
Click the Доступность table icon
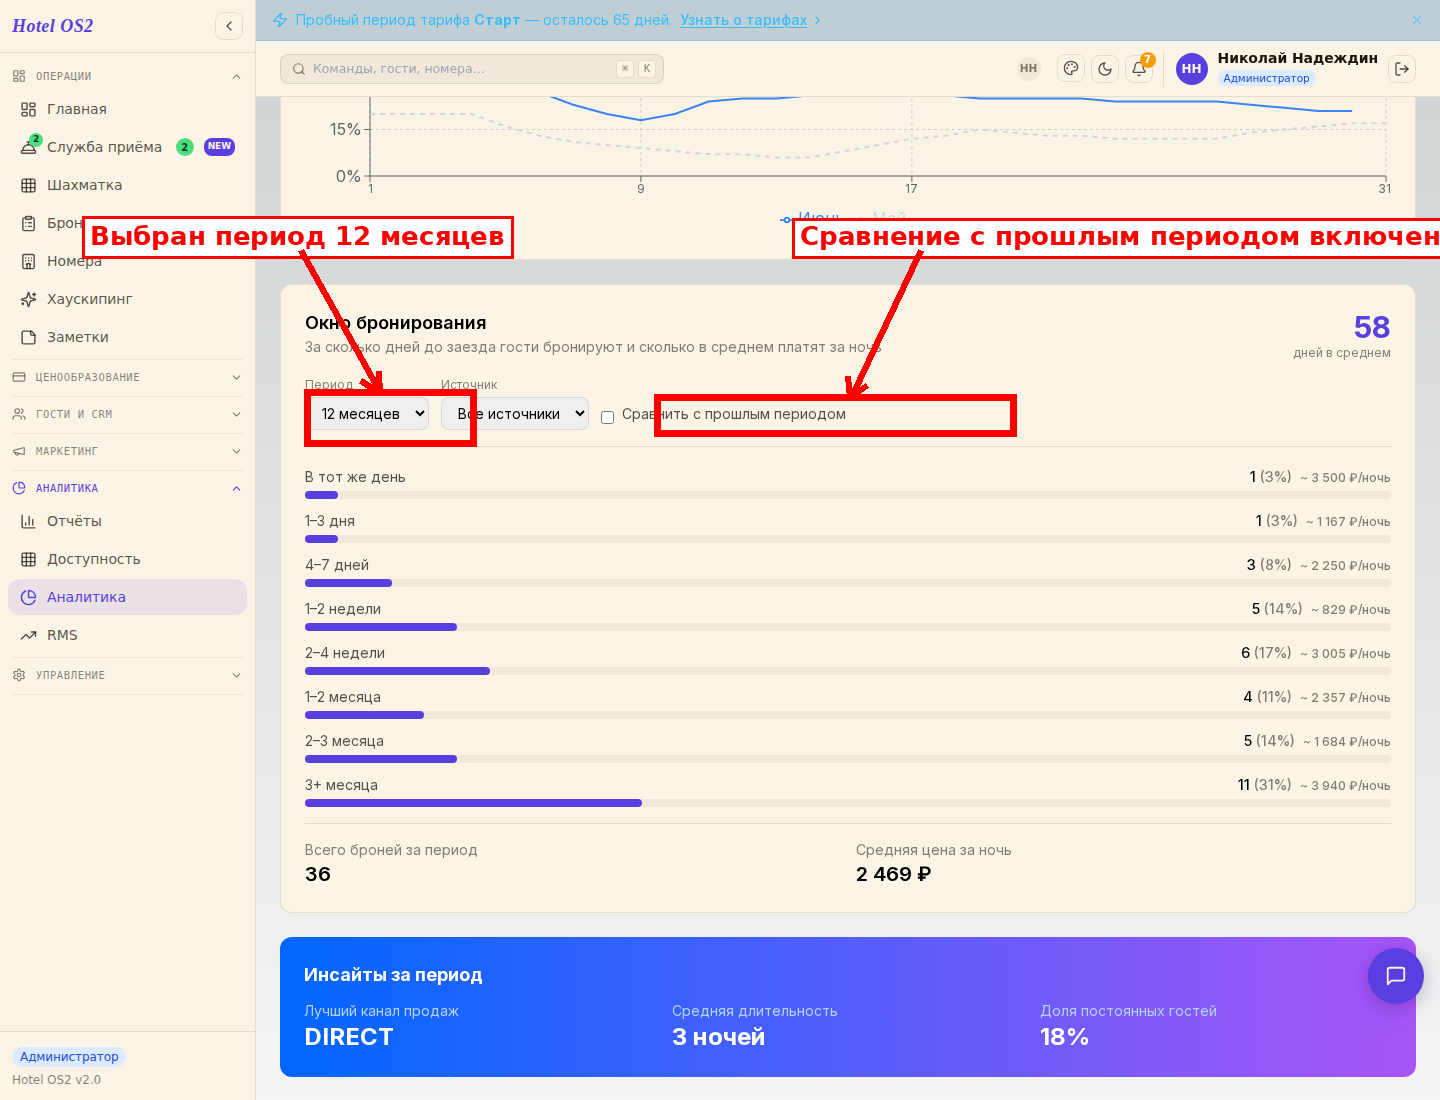(x=29, y=559)
